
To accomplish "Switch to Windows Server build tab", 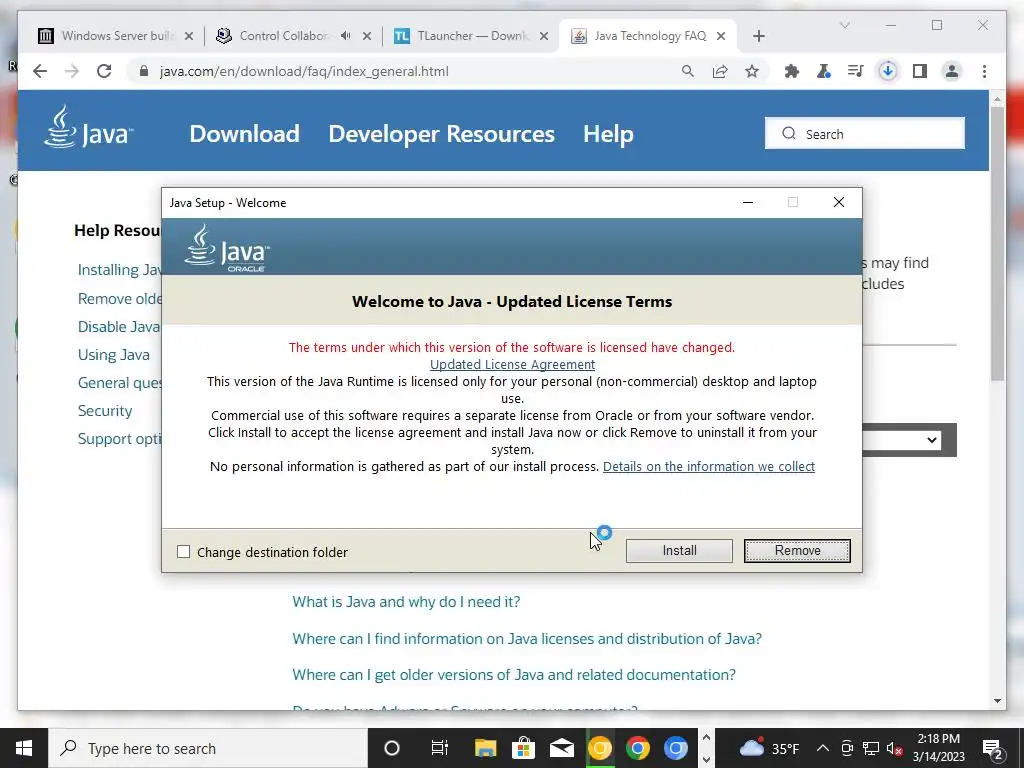I will 116,36.
